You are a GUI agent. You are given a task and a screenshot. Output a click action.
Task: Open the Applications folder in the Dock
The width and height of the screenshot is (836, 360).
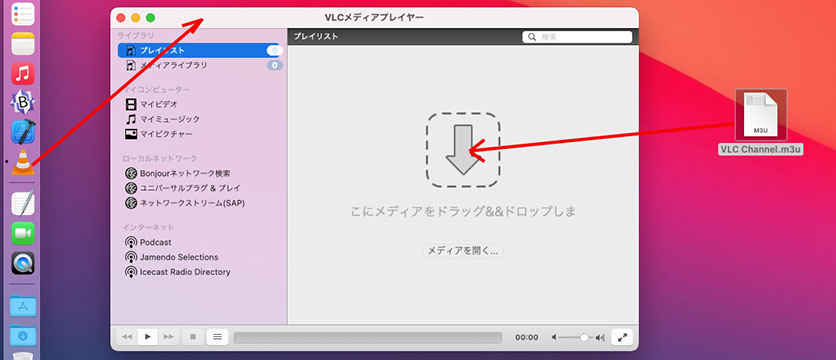click(x=23, y=305)
